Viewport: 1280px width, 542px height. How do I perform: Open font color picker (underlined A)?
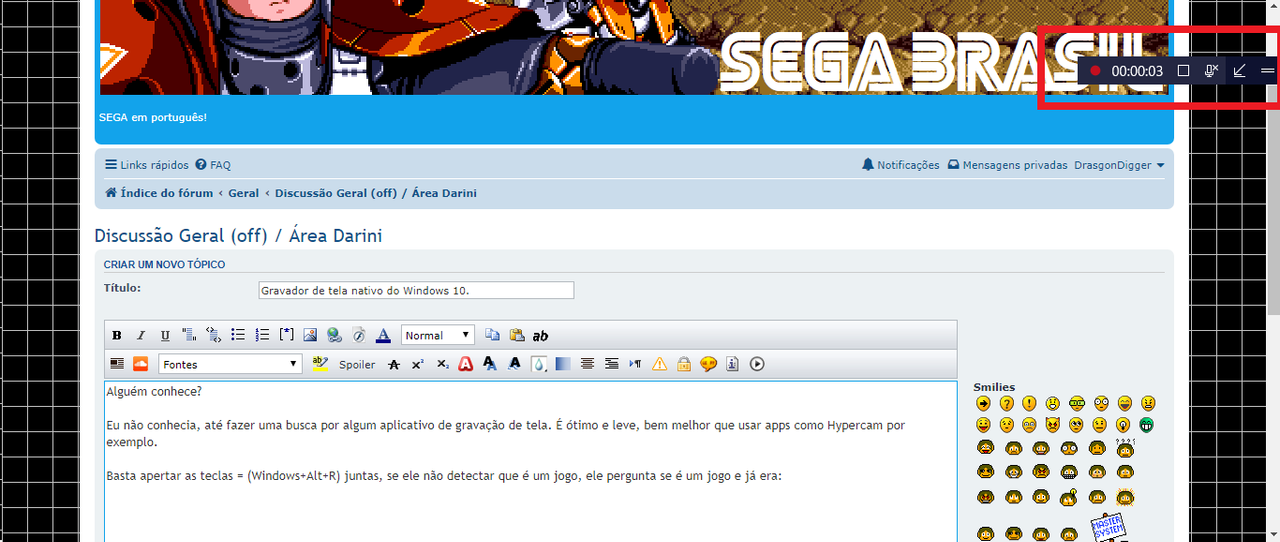(x=383, y=335)
